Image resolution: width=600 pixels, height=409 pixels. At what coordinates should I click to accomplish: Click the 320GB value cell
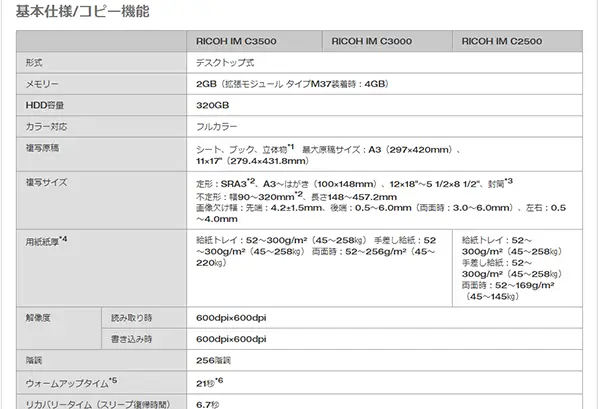(x=385, y=105)
